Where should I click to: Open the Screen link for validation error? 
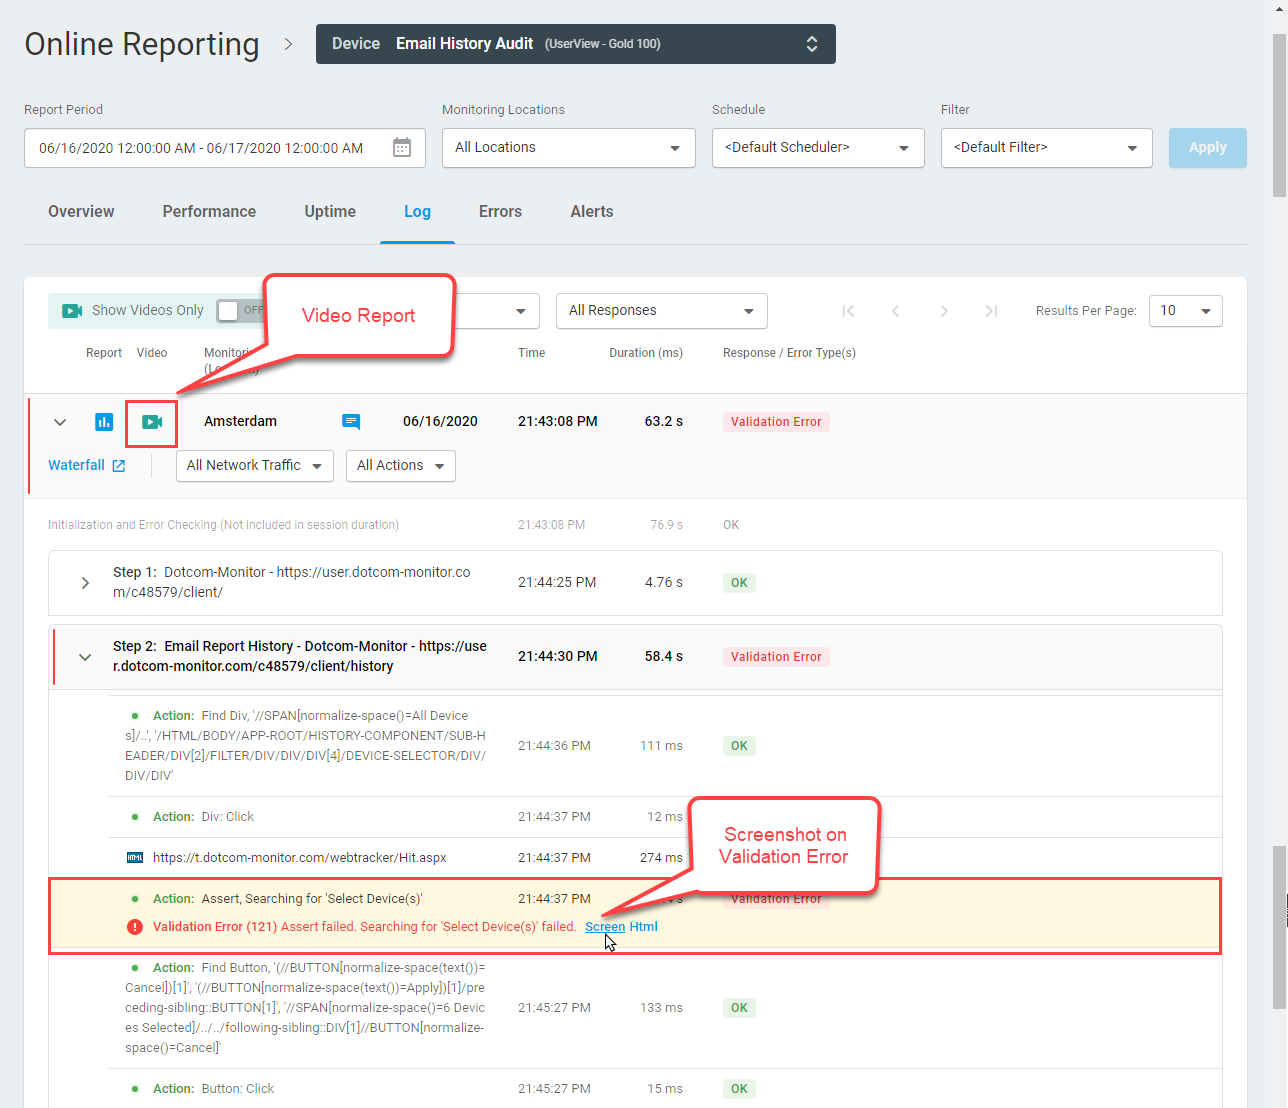[x=604, y=927]
